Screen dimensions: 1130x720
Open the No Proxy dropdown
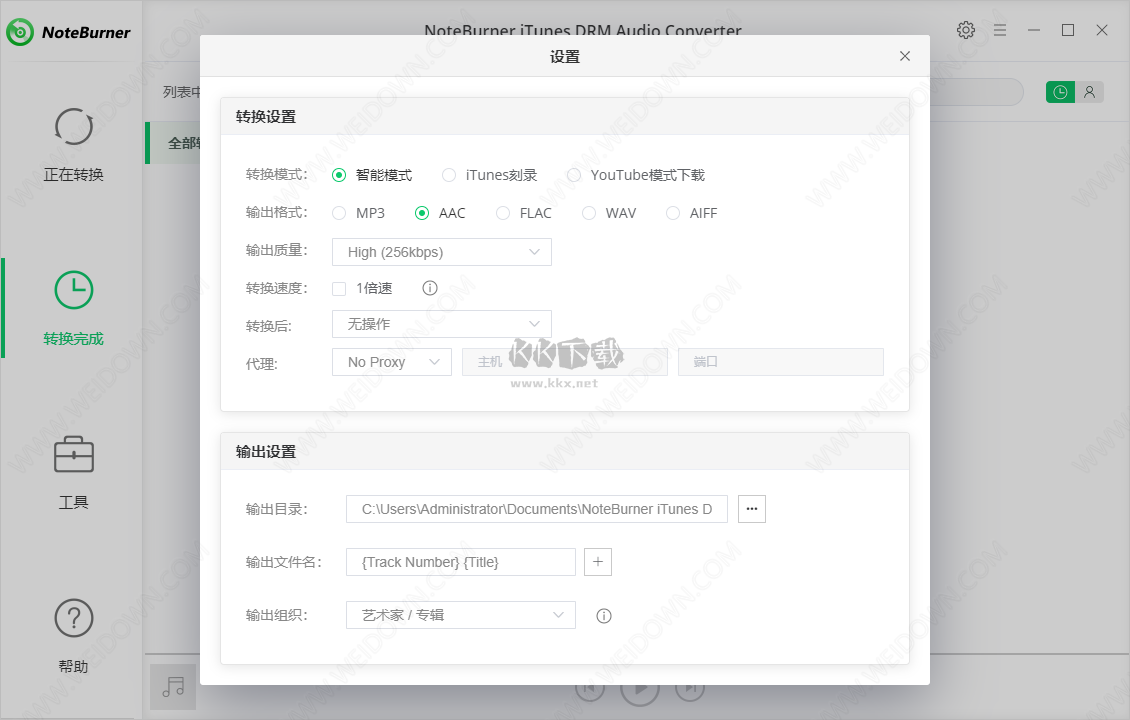click(391, 361)
